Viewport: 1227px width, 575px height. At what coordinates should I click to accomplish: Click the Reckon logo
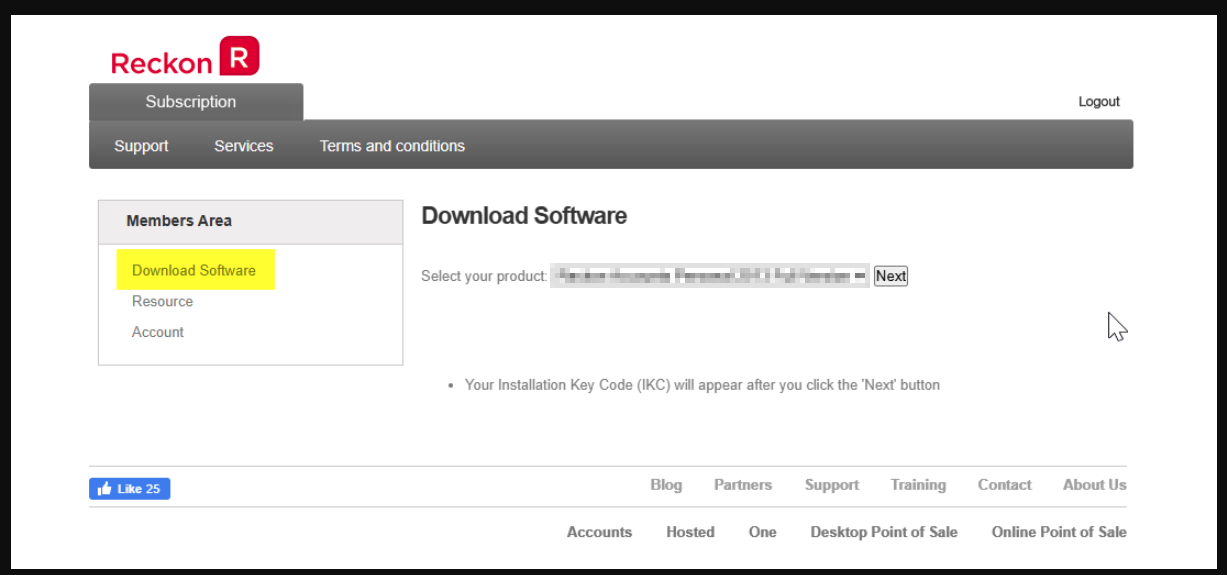point(185,56)
